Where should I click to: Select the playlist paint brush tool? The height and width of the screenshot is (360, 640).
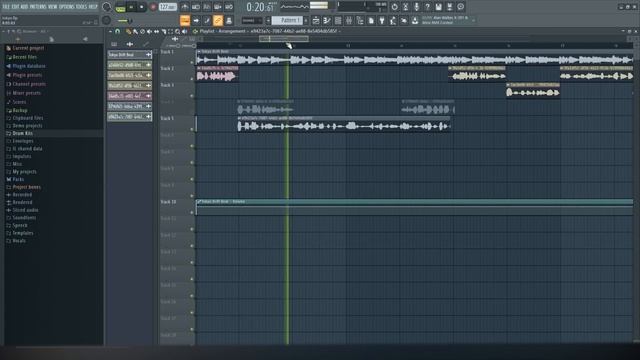tap(135, 31)
